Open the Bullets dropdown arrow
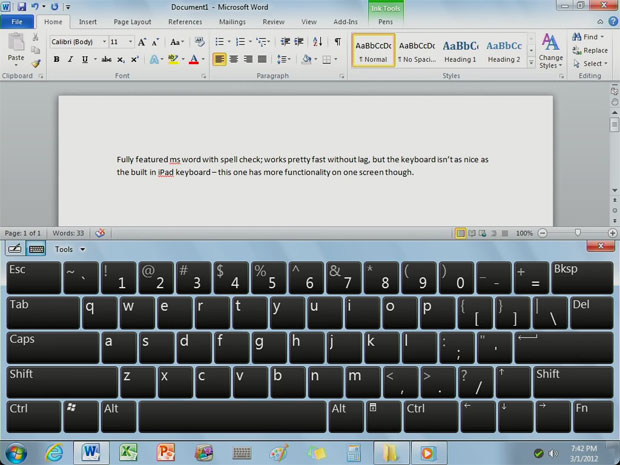This screenshot has width=620, height=465. pos(229,42)
